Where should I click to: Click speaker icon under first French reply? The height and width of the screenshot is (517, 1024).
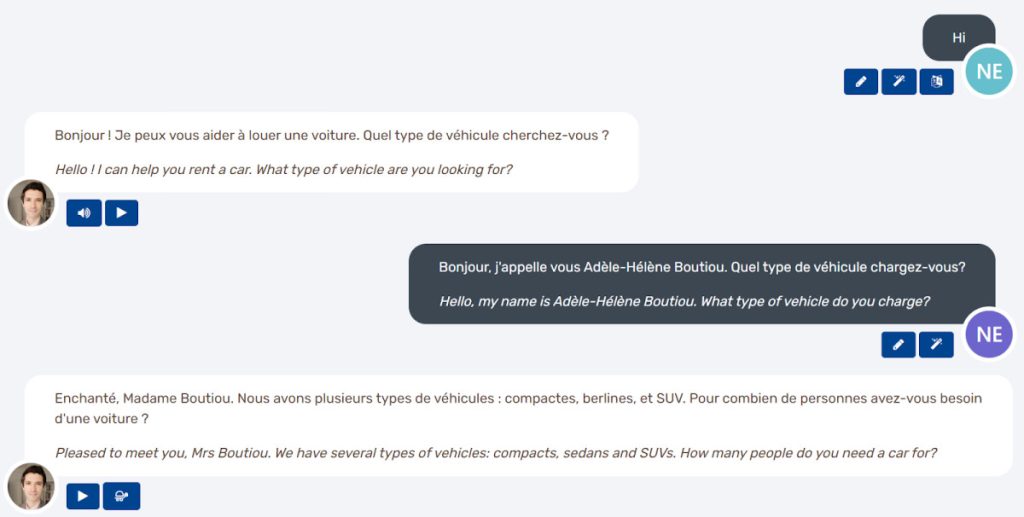(84, 213)
